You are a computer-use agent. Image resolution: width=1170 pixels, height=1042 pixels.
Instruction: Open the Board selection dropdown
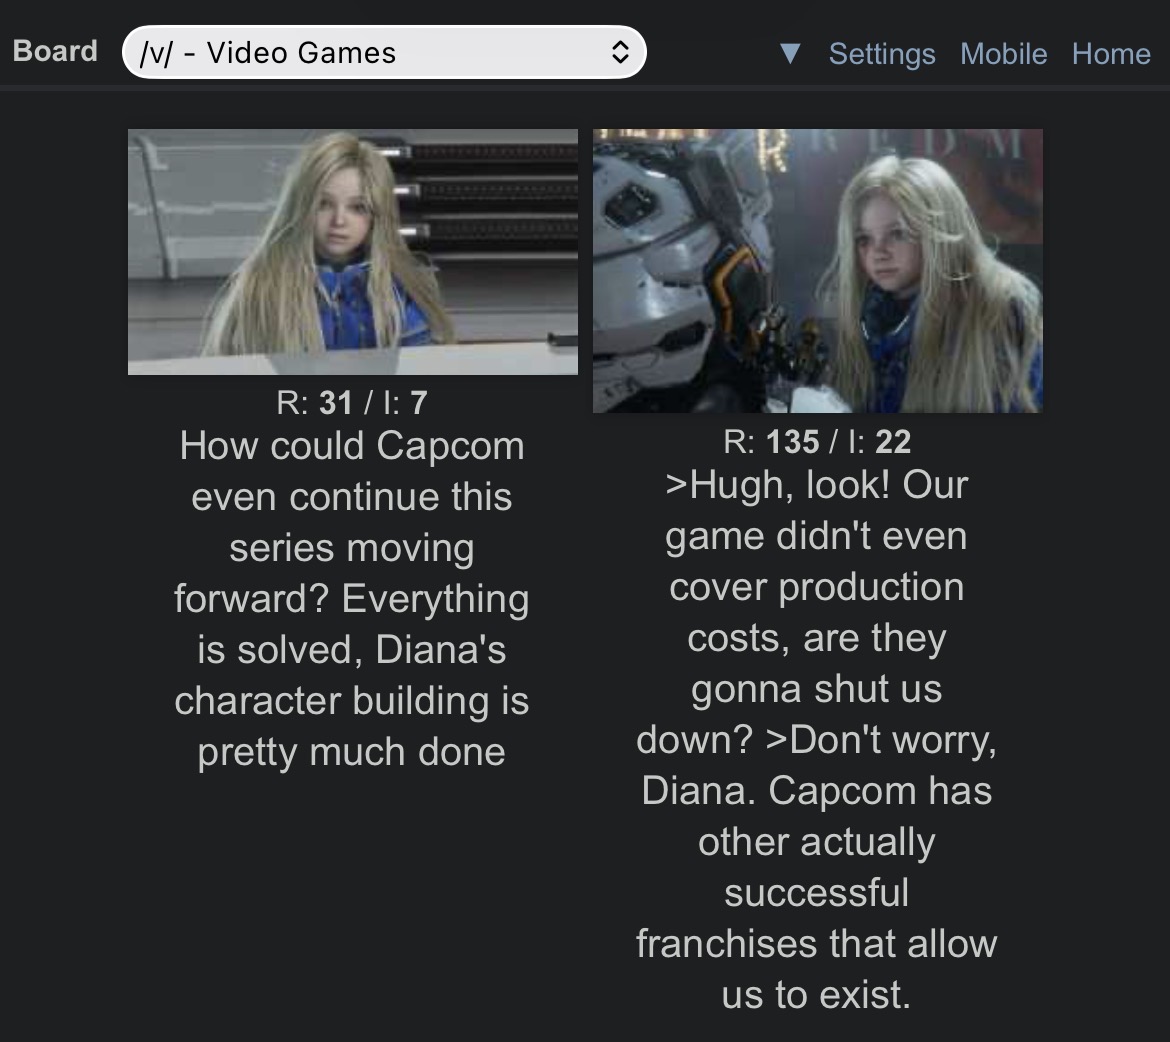pos(384,52)
